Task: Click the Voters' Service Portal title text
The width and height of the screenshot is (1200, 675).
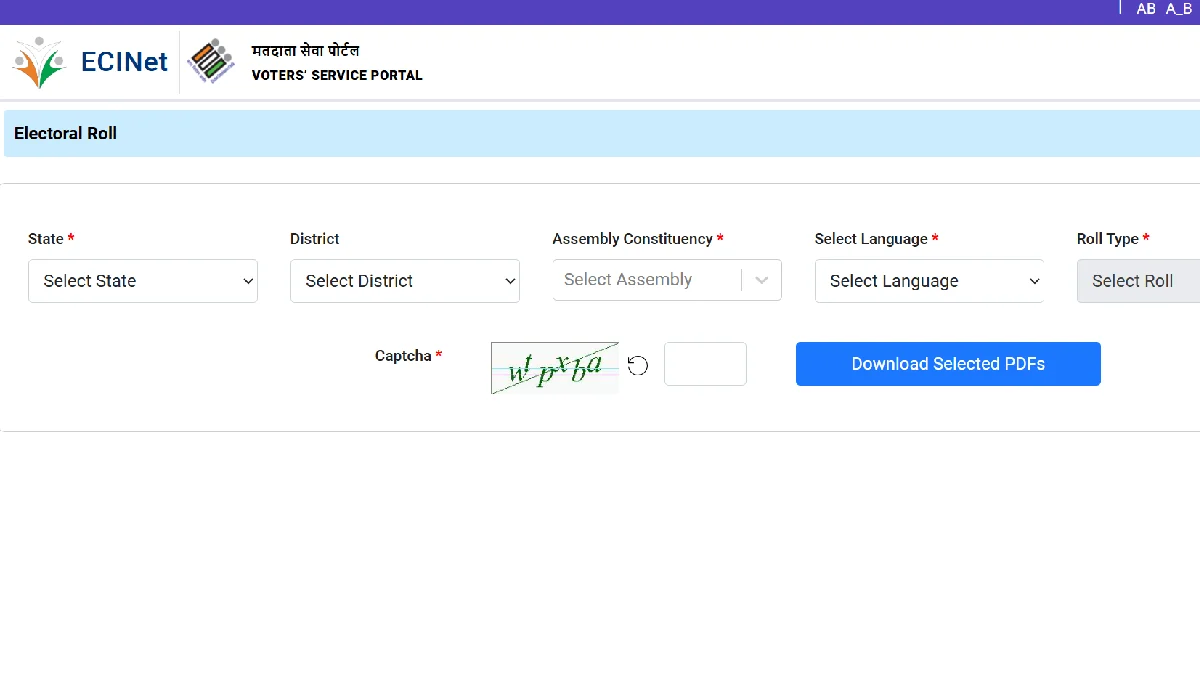Action: click(x=337, y=75)
